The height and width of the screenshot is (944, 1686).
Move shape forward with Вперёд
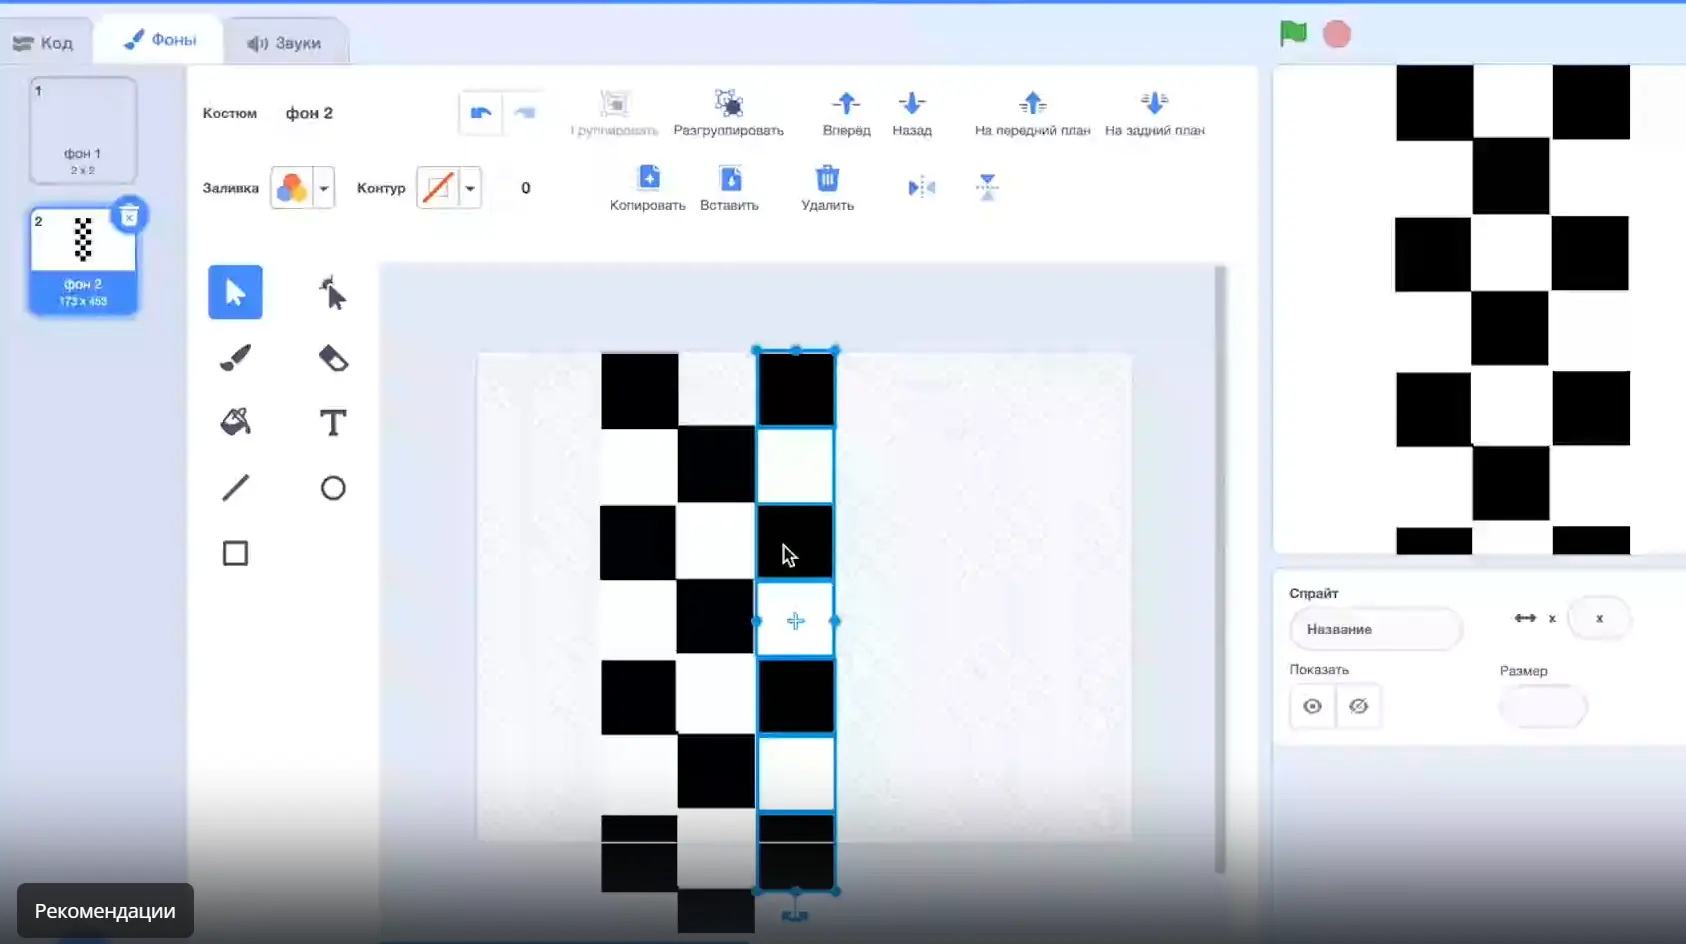click(x=846, y=113)
